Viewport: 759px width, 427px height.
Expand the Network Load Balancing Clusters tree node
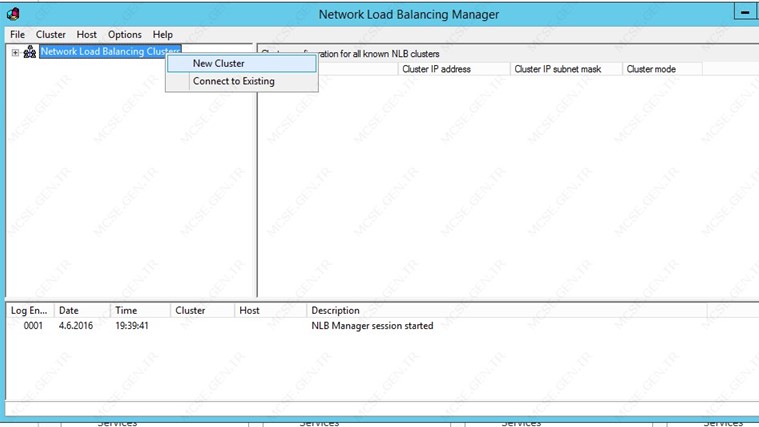(x=15, y=52)
